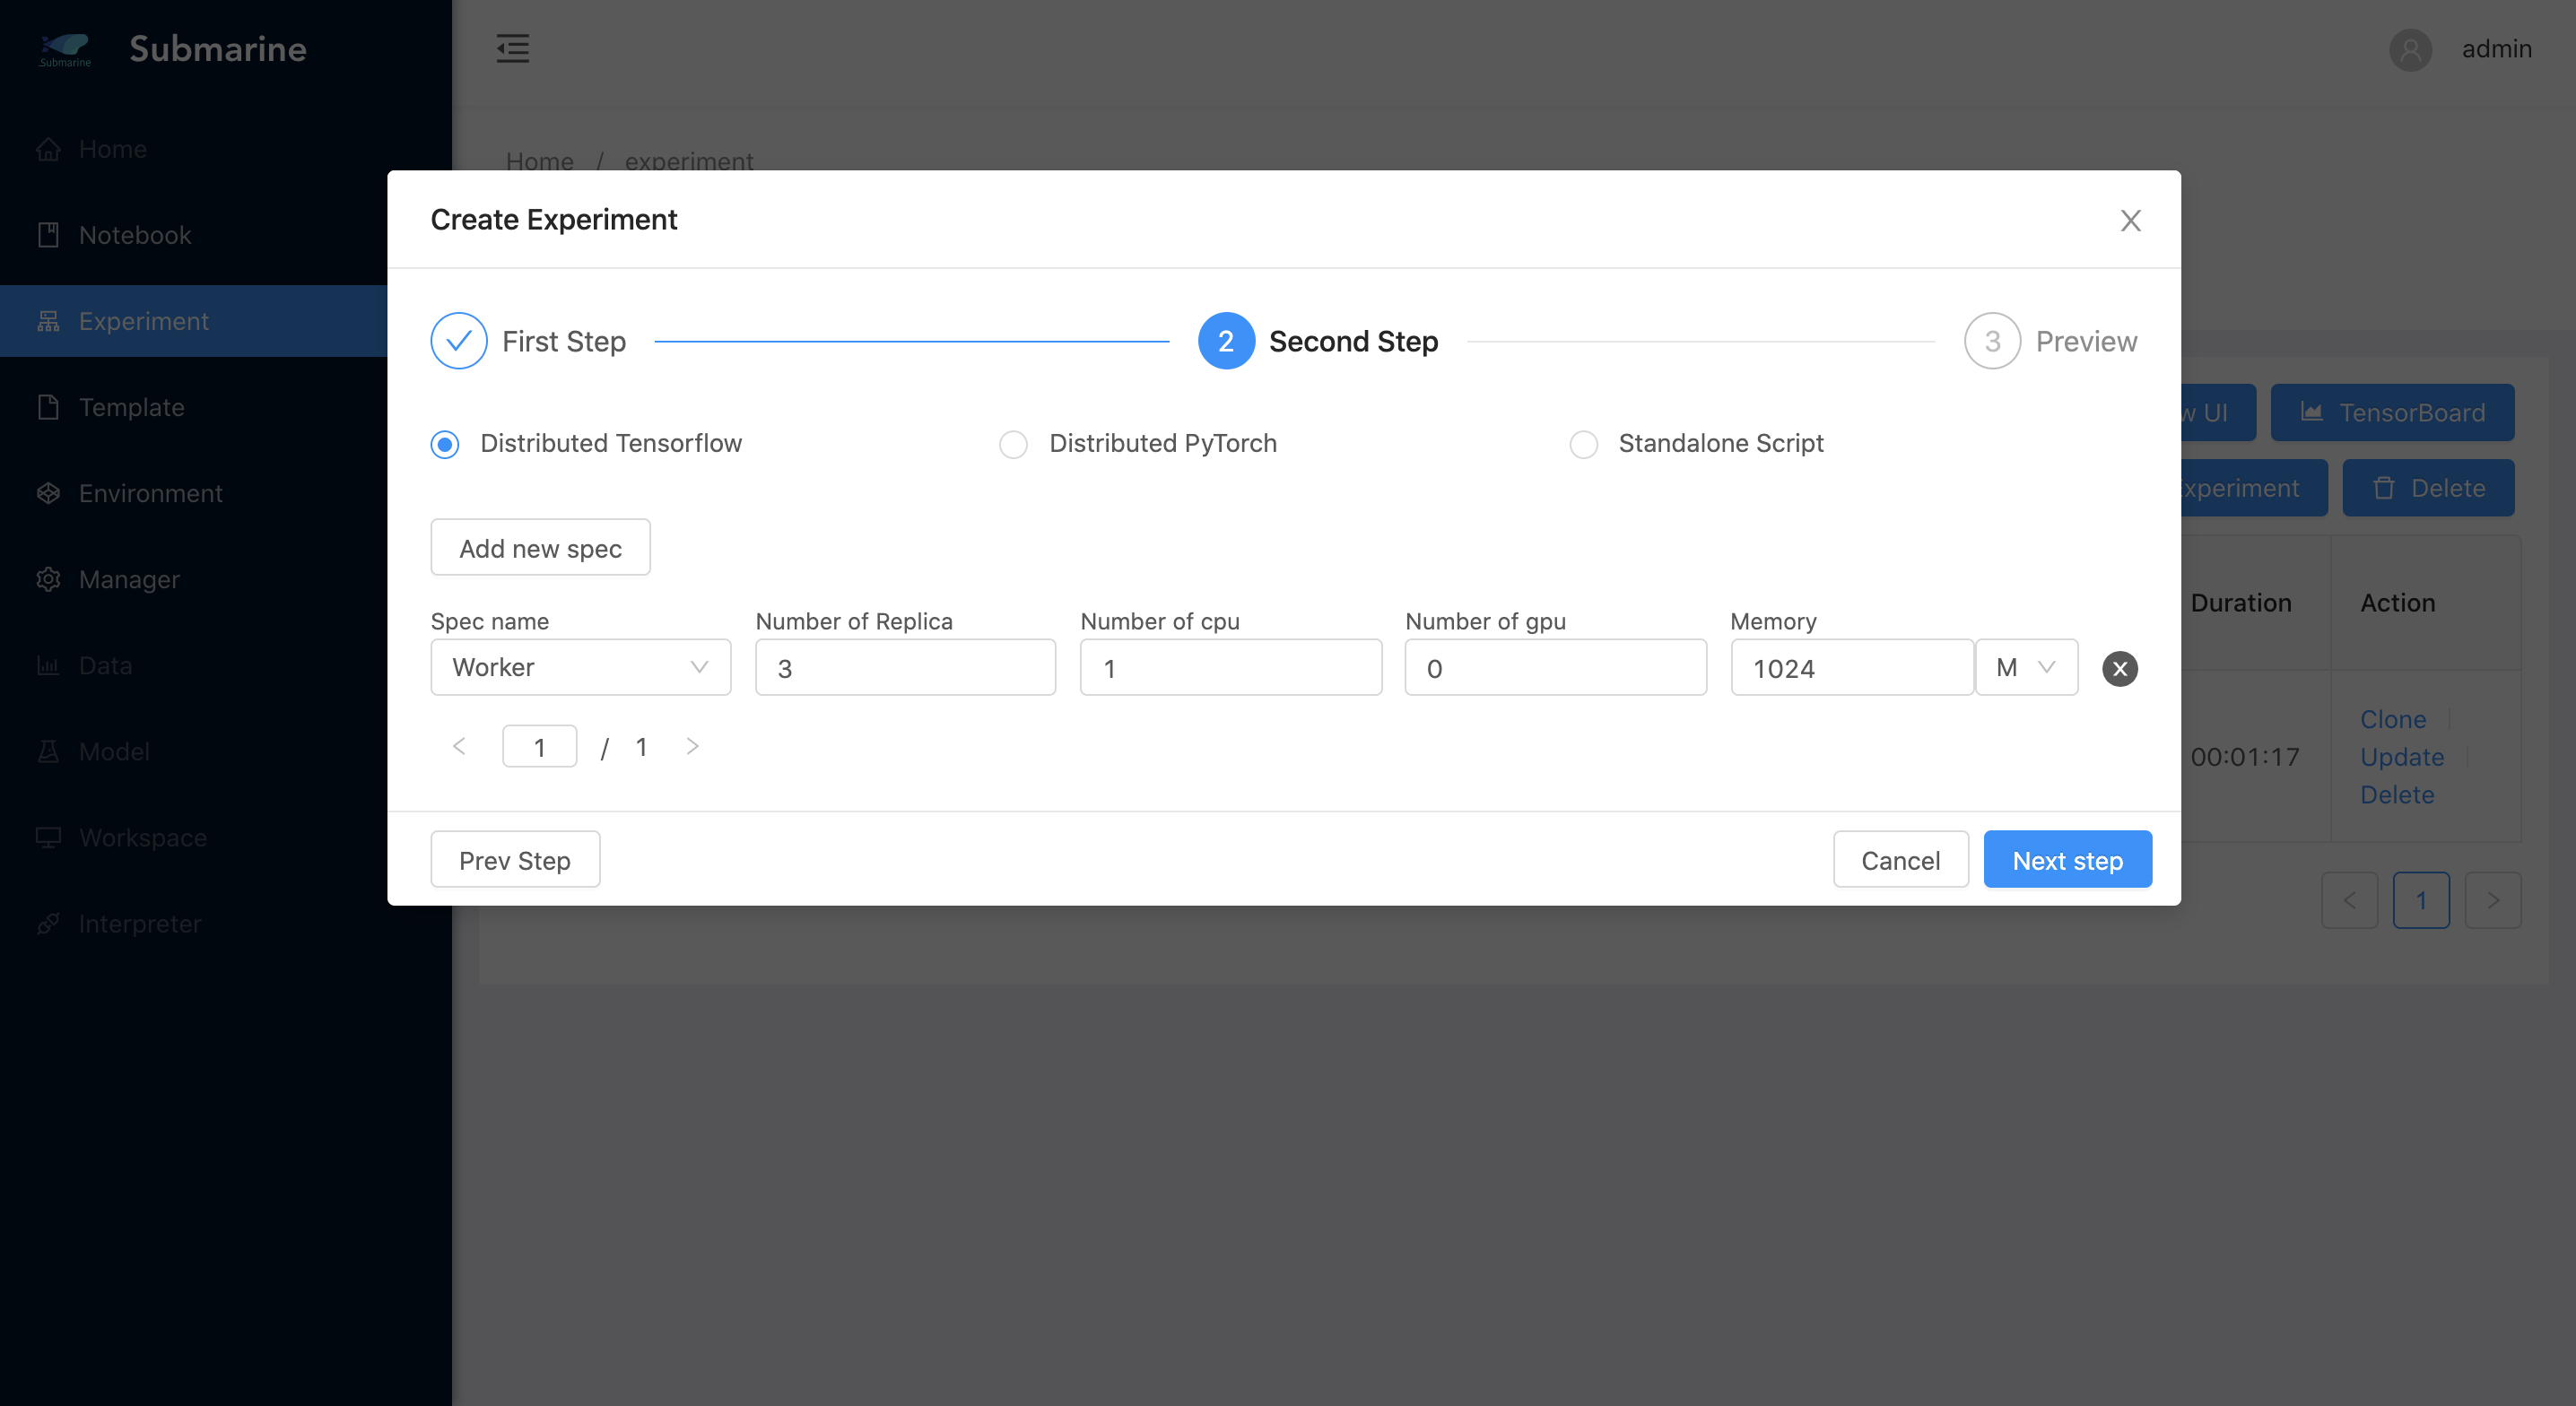Click the admin user avatar icon
Viewport: 2576px width, 1406px height.
click(2410, 49)
